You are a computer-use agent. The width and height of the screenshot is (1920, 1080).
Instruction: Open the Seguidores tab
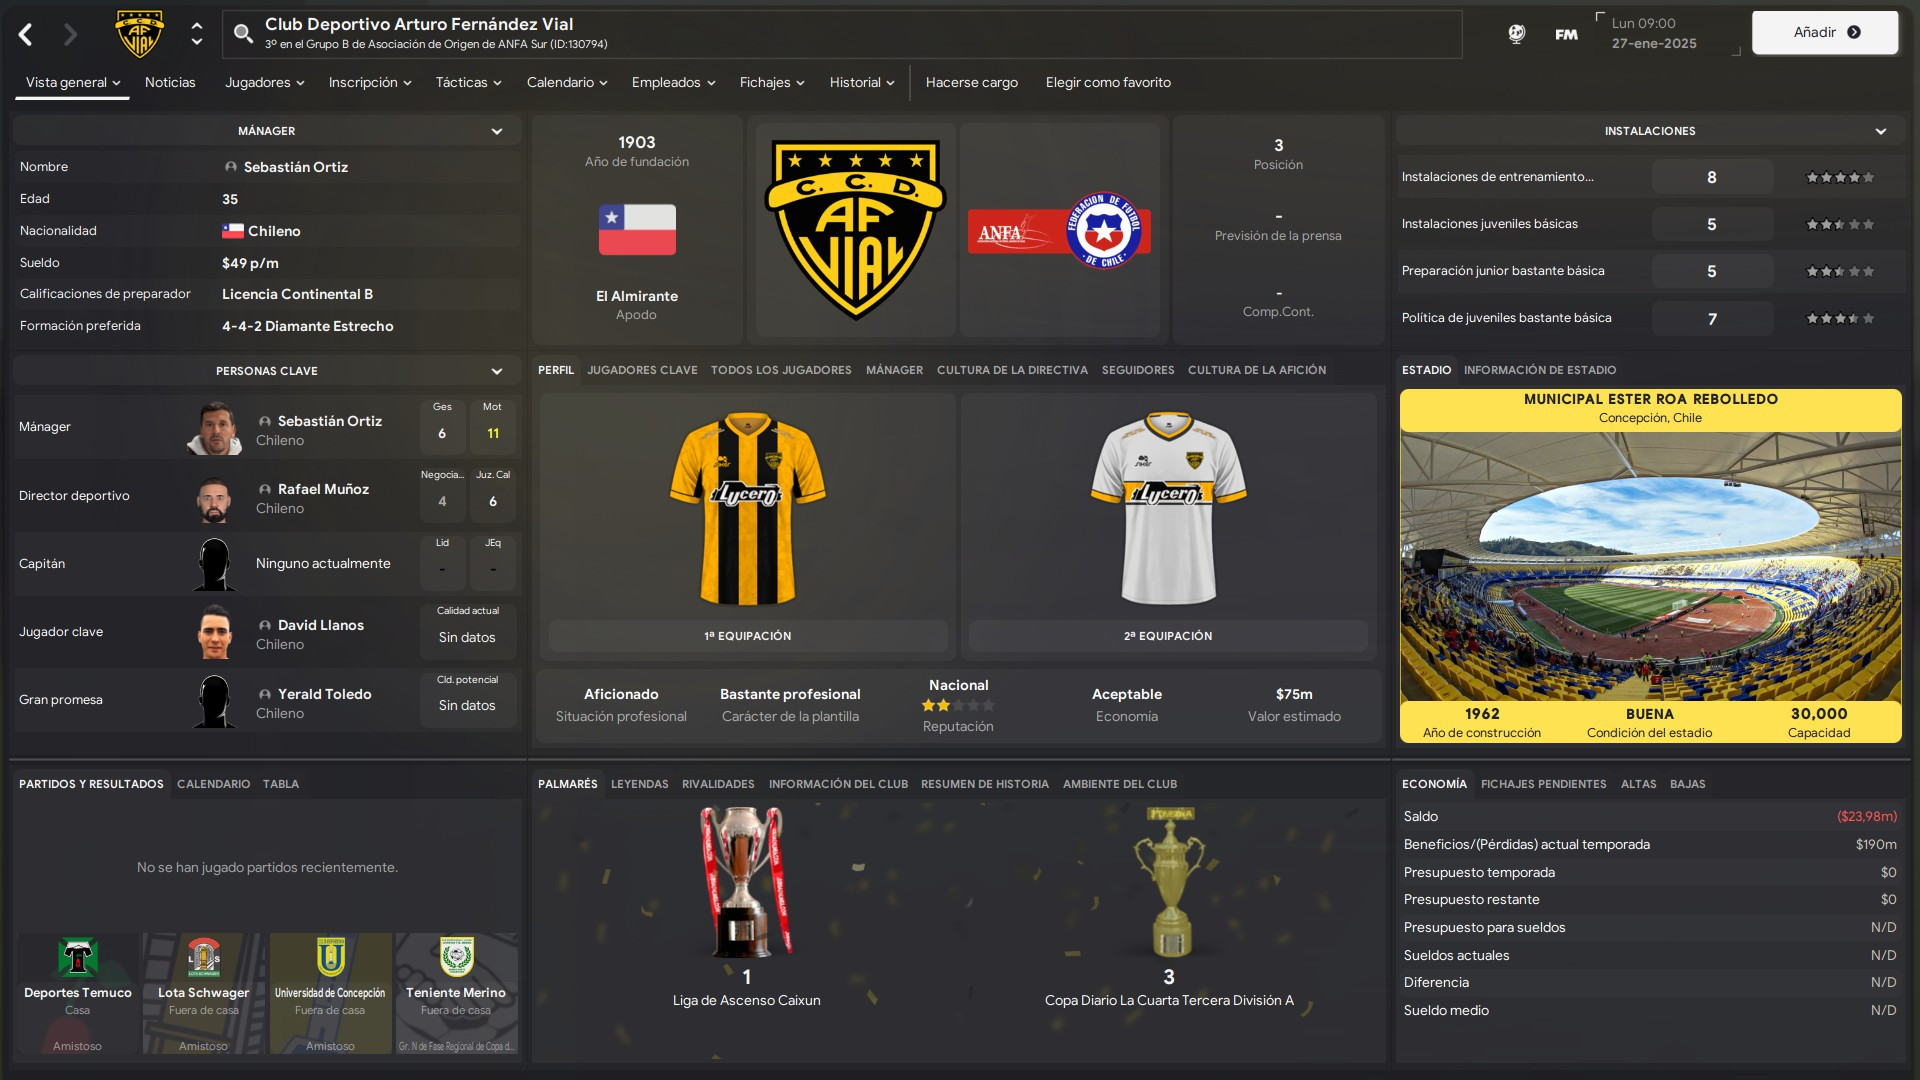pos(1138,370)
